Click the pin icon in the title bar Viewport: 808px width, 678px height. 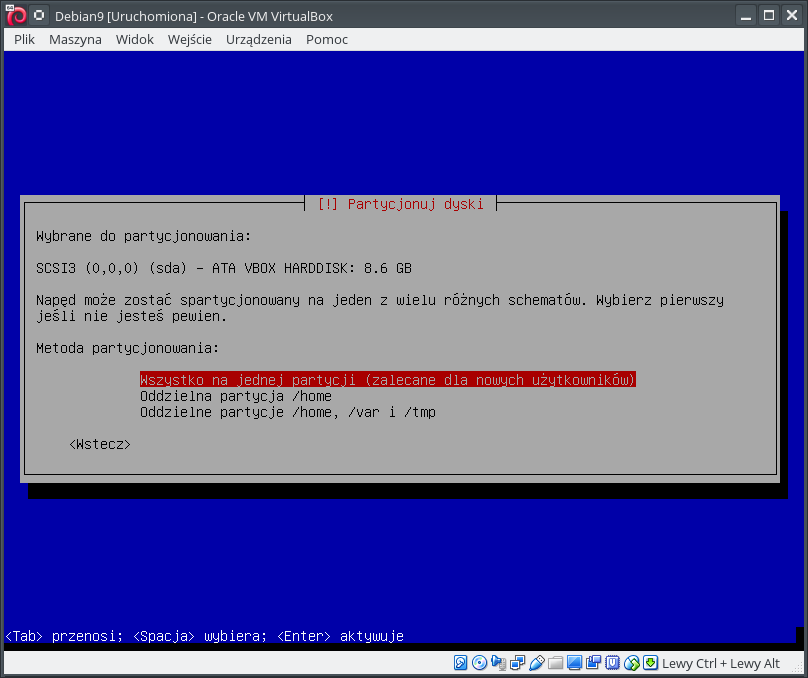click(39, 15)
